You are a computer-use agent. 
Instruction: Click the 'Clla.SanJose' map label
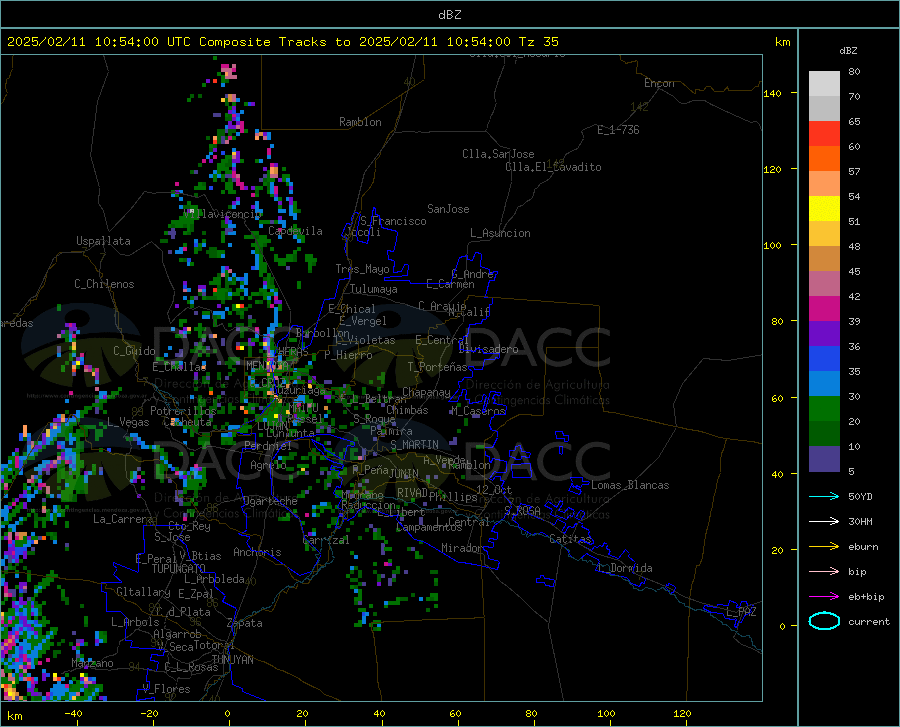pos(498,154)
